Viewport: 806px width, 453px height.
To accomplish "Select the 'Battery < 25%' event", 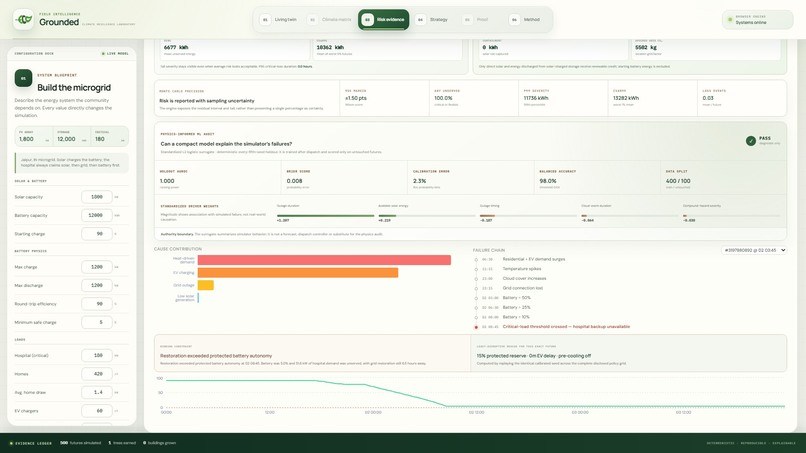I will pos(517,307).
